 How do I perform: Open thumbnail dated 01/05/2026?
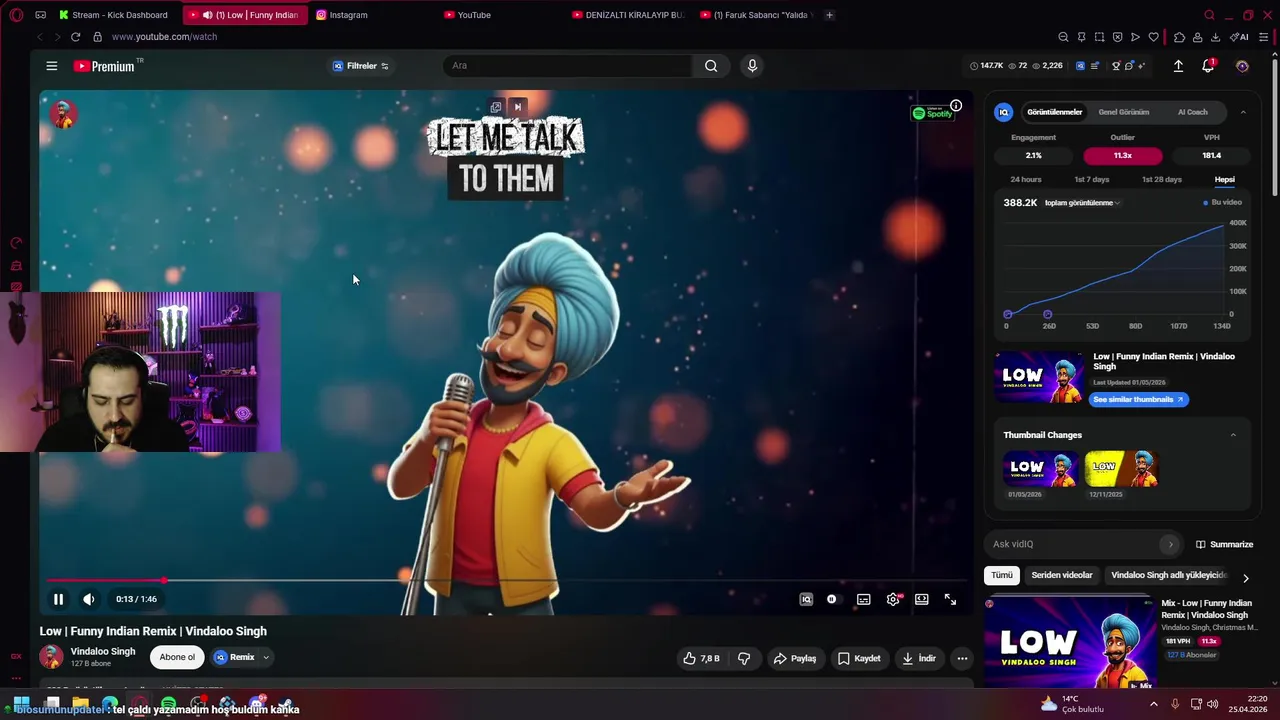(1041, 468)
